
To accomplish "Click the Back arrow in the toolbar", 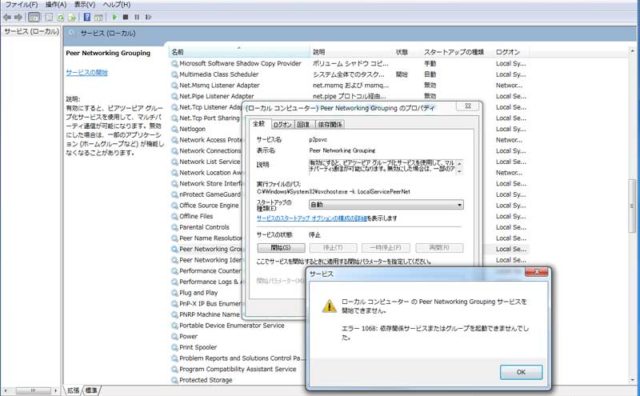I will coord(7,17).
